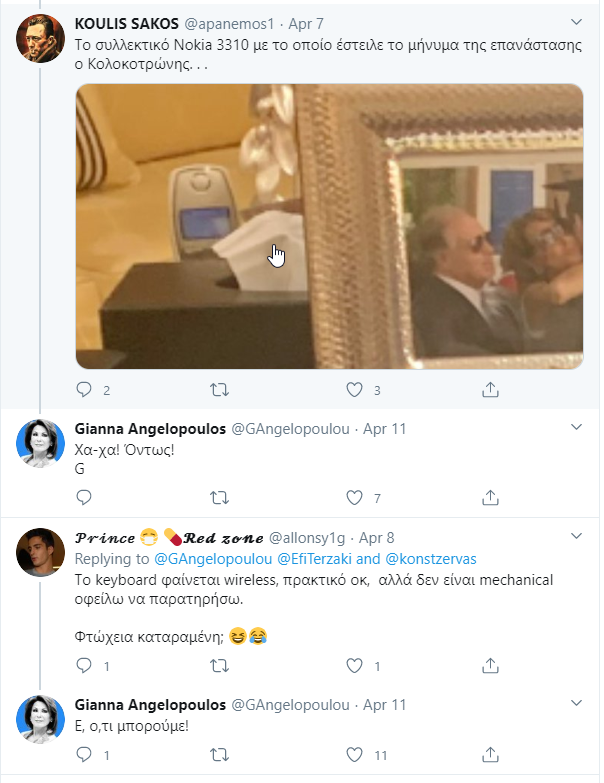This screenshot has width=604, height=783.
Task: Retweet Gianna's "Χα-χα! Όντως!" tweet
Action: pos(219,497)
